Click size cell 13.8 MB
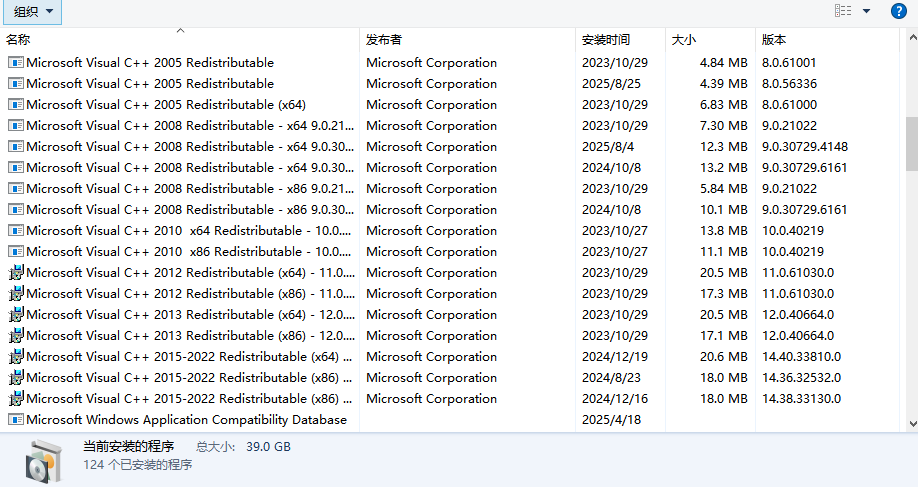918x487 pixels. [x=724, y=231]
